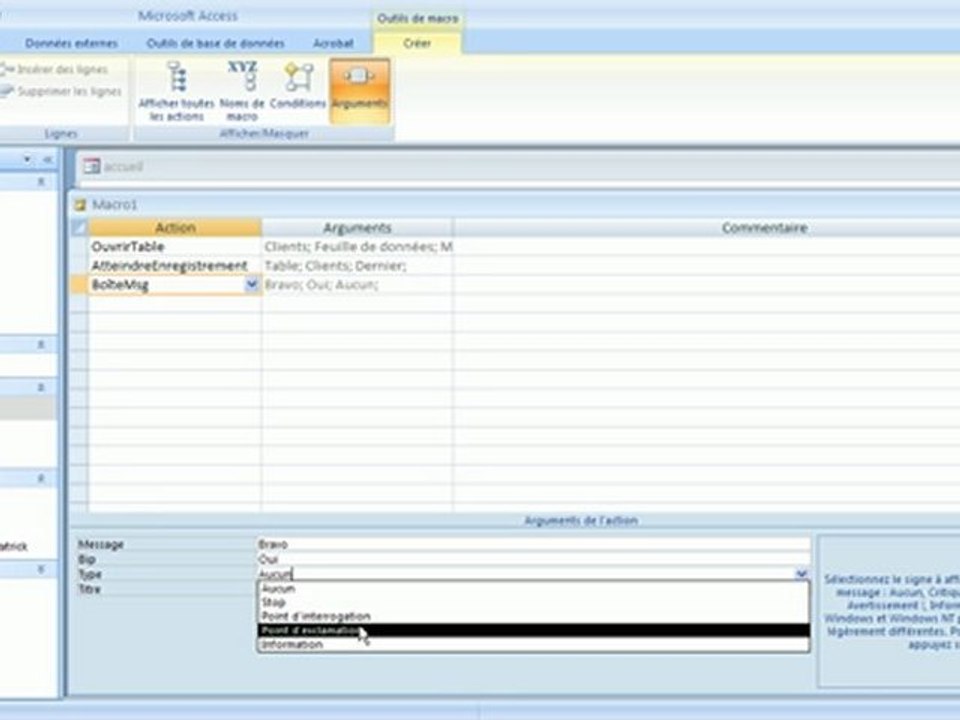This screenshot has height=720, width=960.
Task: Click the select-all corner of macro grid
Action: 79,228
